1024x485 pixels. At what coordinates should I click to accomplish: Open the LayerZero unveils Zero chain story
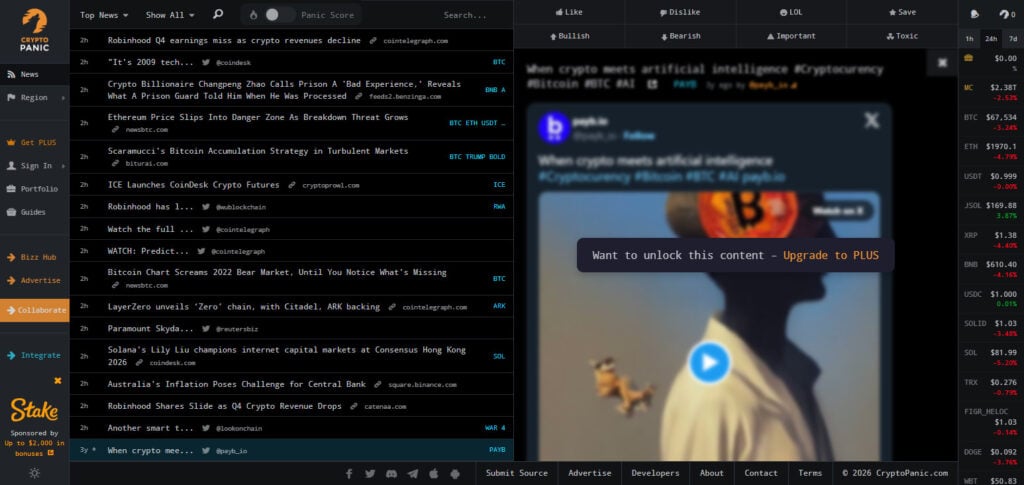(244, 306)
